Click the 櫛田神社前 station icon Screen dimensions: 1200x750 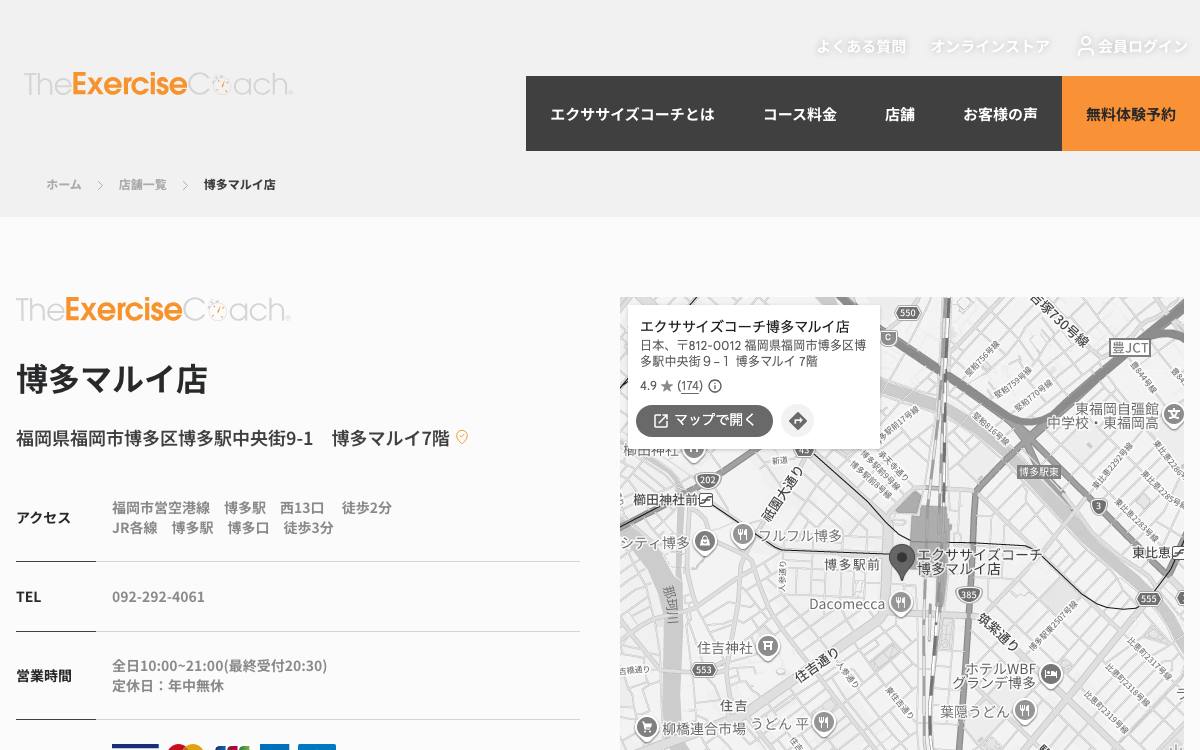tap(706, 499)
